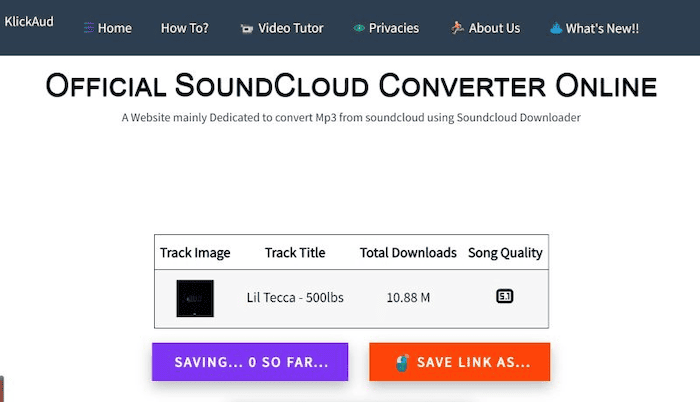Click the 5.1 song quality icon
The height and width of the screenshot is (402, 700).
pyautogui.click(x=505, y=297)
